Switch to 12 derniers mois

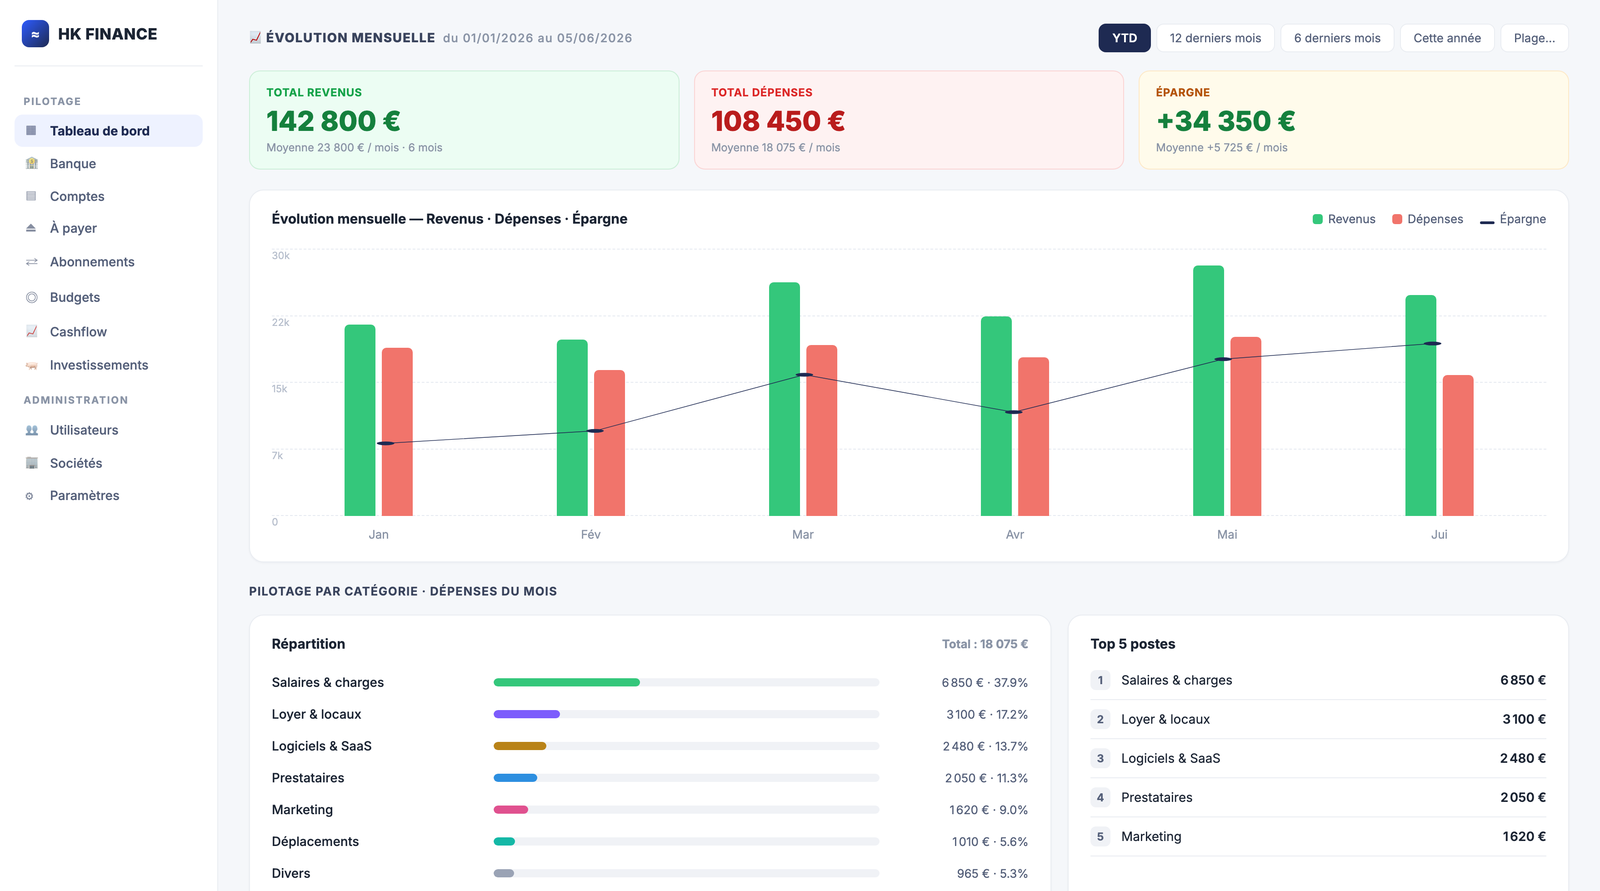[1215, 38]
